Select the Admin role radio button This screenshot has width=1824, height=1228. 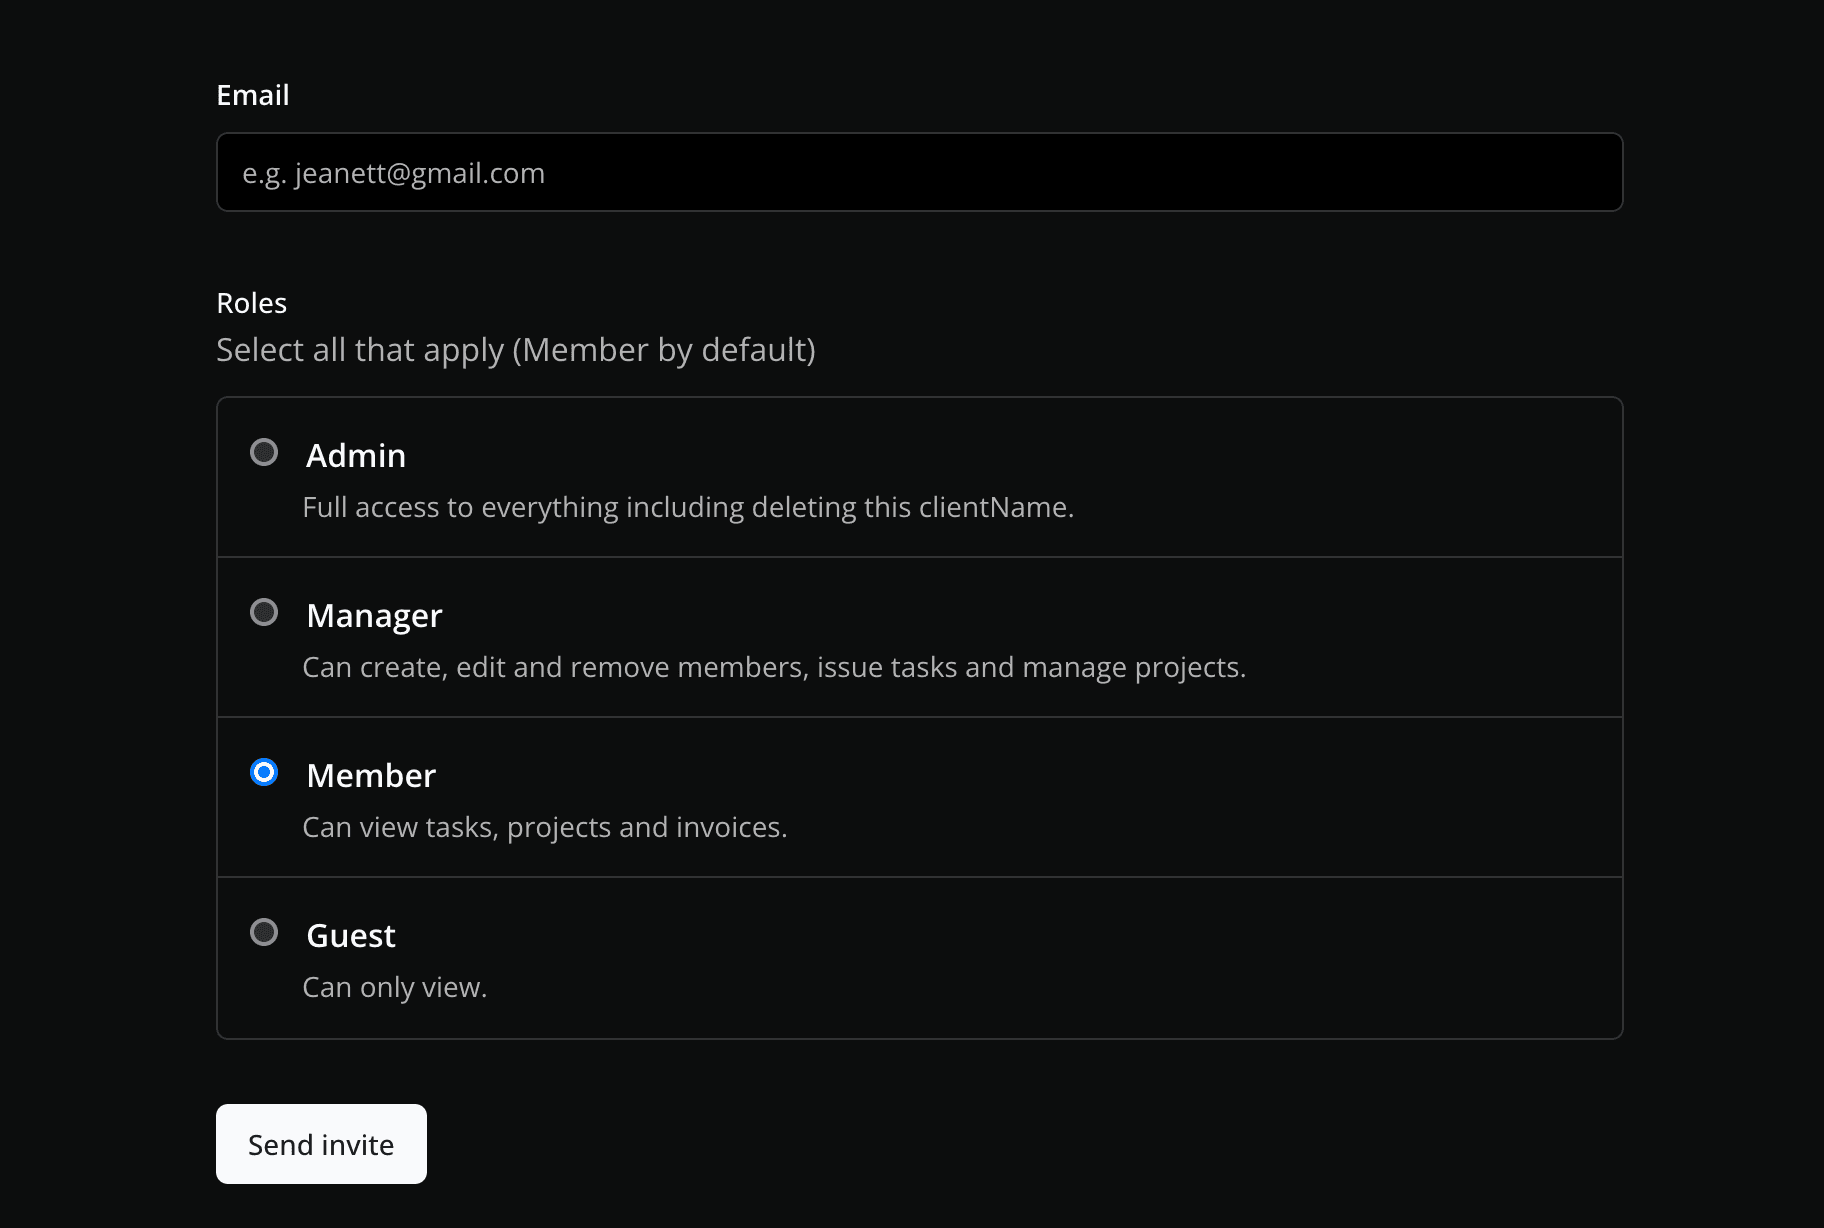(x=264, y=453)
